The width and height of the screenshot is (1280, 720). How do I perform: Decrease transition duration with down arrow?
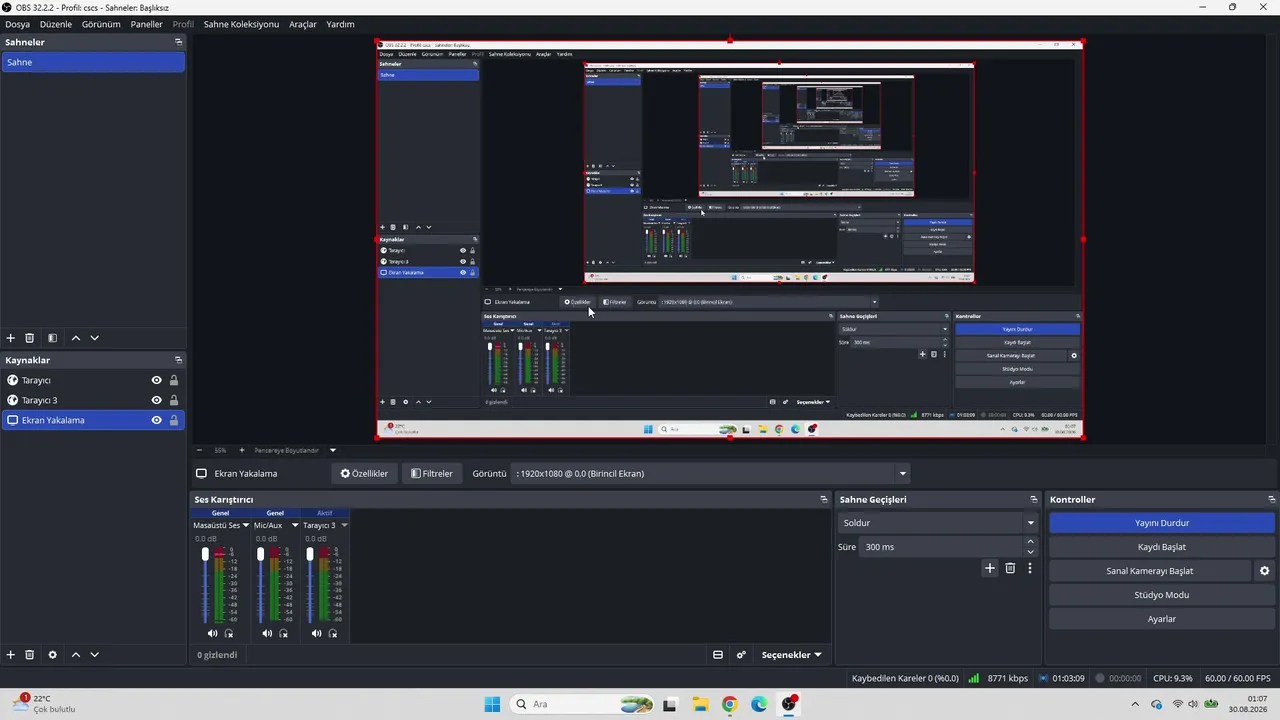(1031, 552)
